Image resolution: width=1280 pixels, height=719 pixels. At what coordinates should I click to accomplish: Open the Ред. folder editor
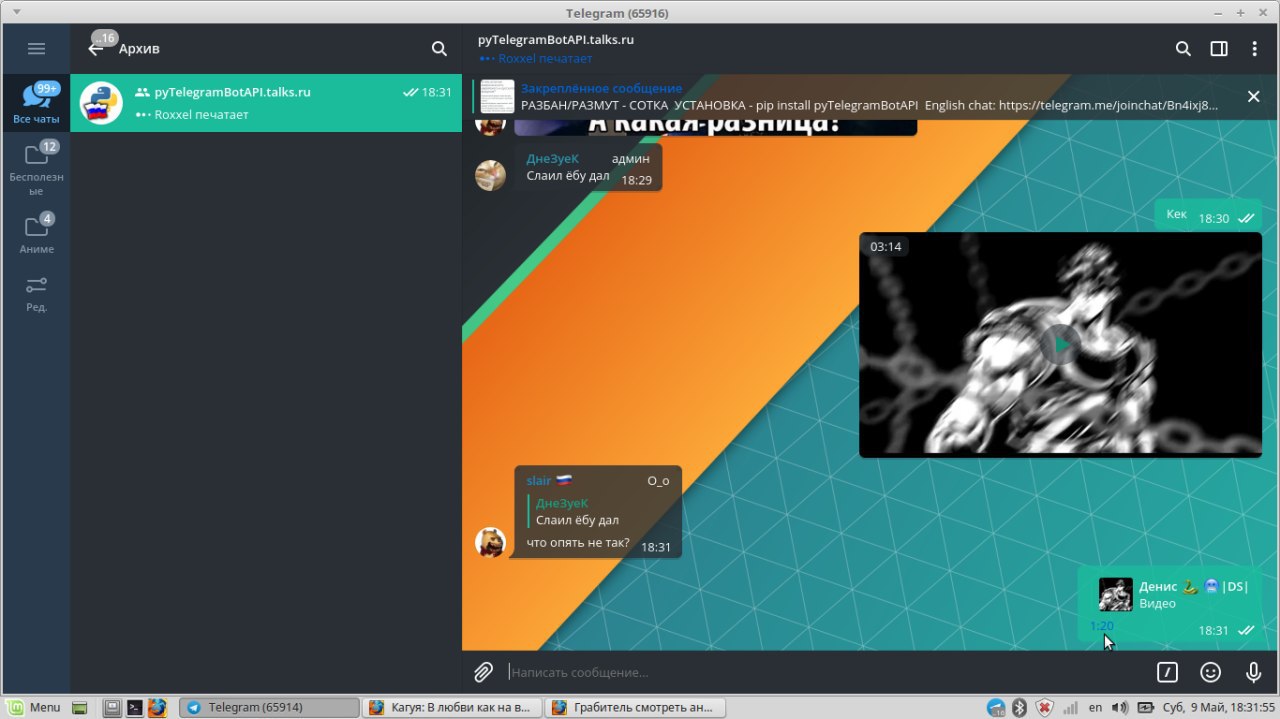pos(36,293)
